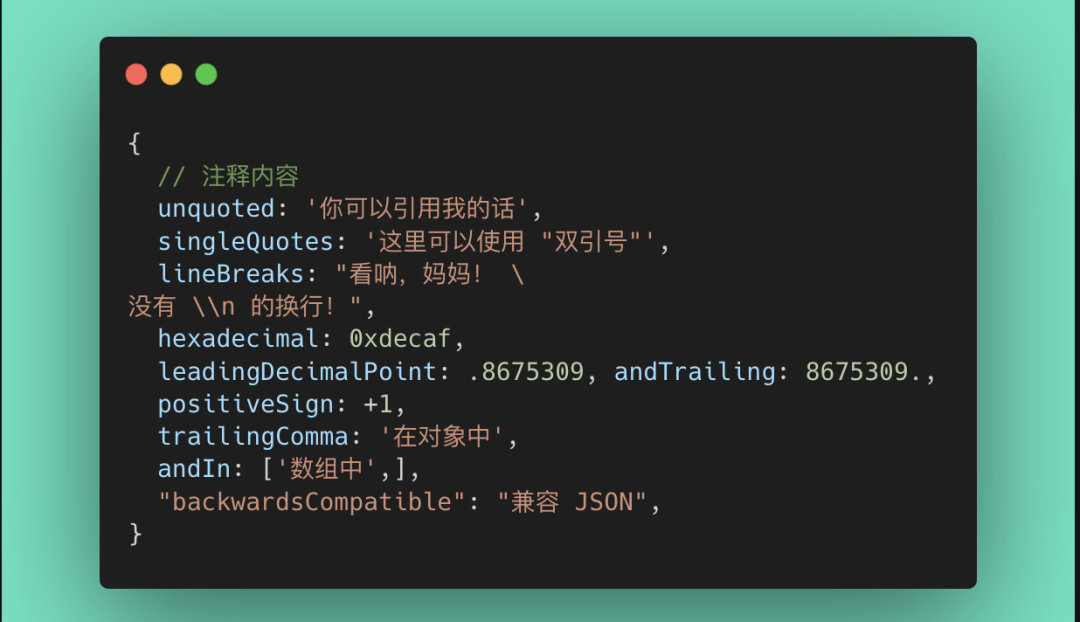The image size is (1080, 622).
Task: Click the yellow minimize dot
Action: pyautogui.click(x=171, y=74)
